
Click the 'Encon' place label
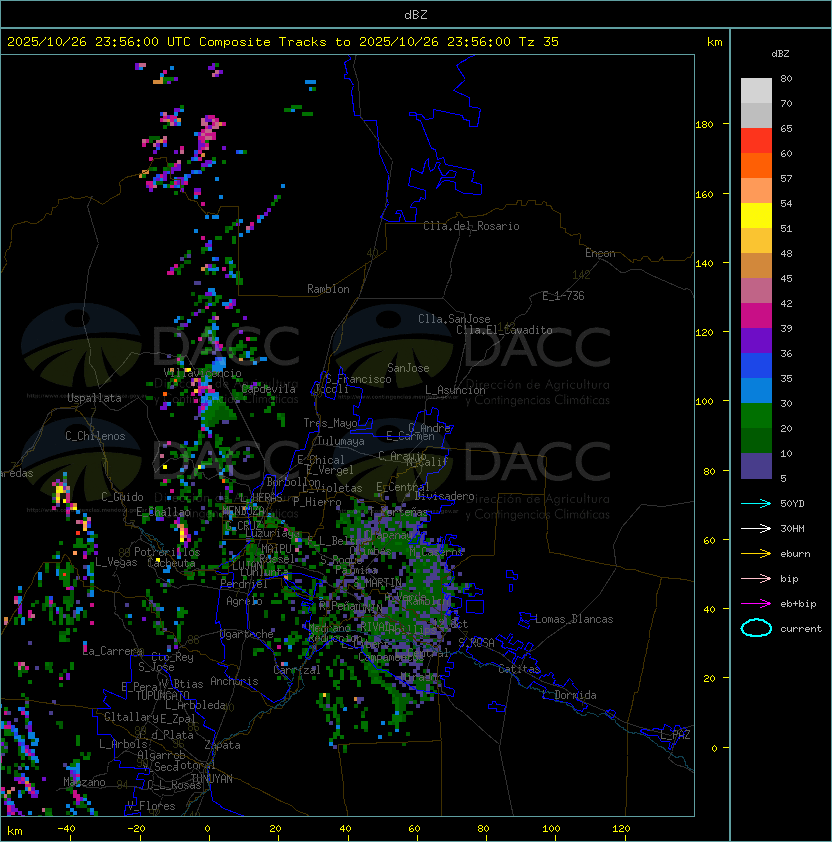[600, 253]
